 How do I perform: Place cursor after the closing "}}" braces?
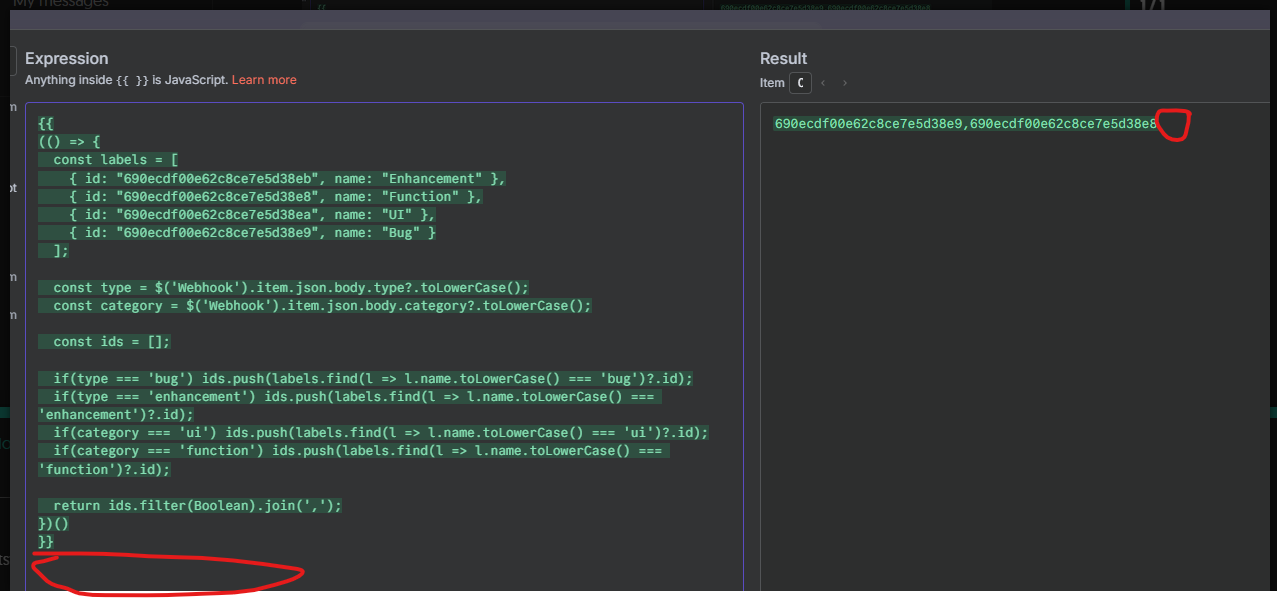coord(55,541)
